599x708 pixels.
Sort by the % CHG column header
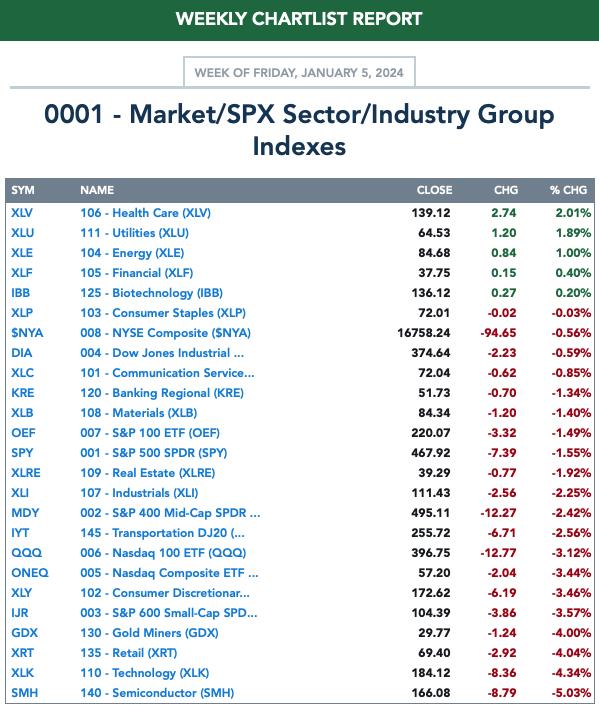click(568, 190)
